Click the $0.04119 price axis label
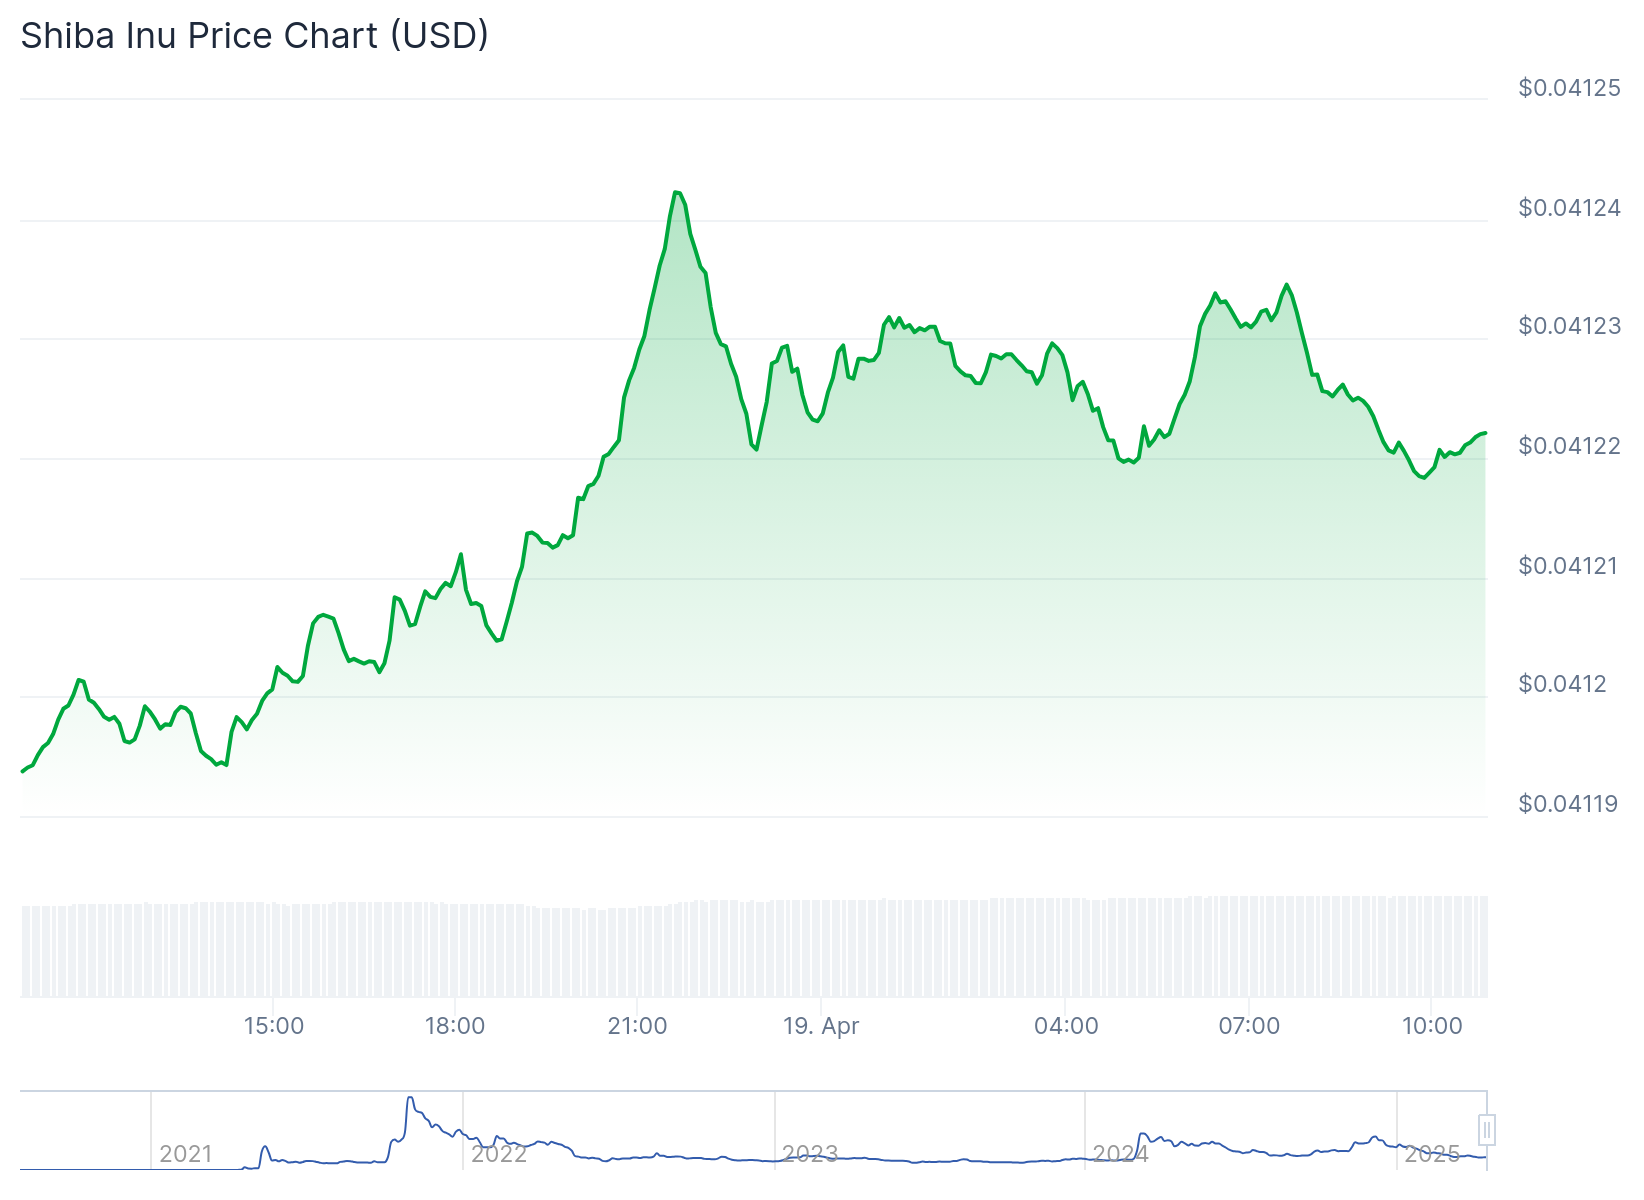Image resolution: width=1644 pixels, height=1200 pixels. coord(1567,804)
